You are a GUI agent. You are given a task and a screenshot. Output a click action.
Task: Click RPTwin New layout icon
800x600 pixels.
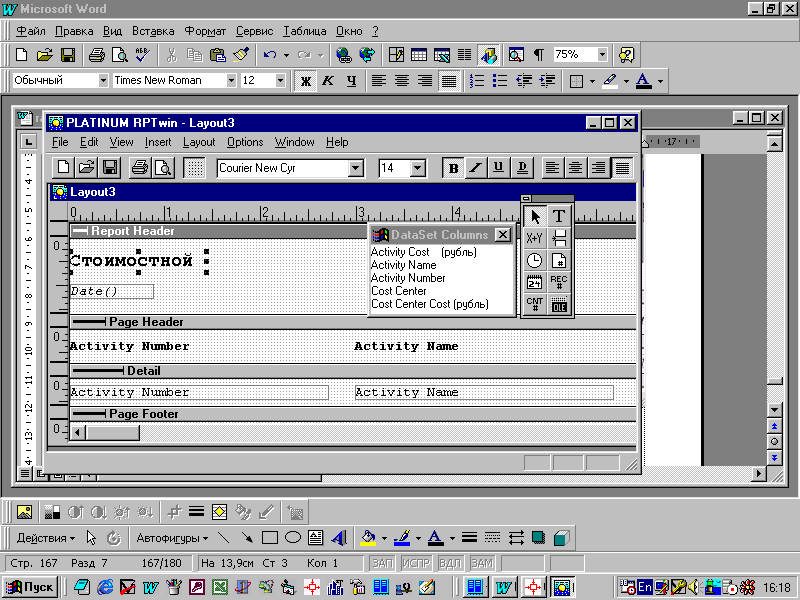(63, 167)
